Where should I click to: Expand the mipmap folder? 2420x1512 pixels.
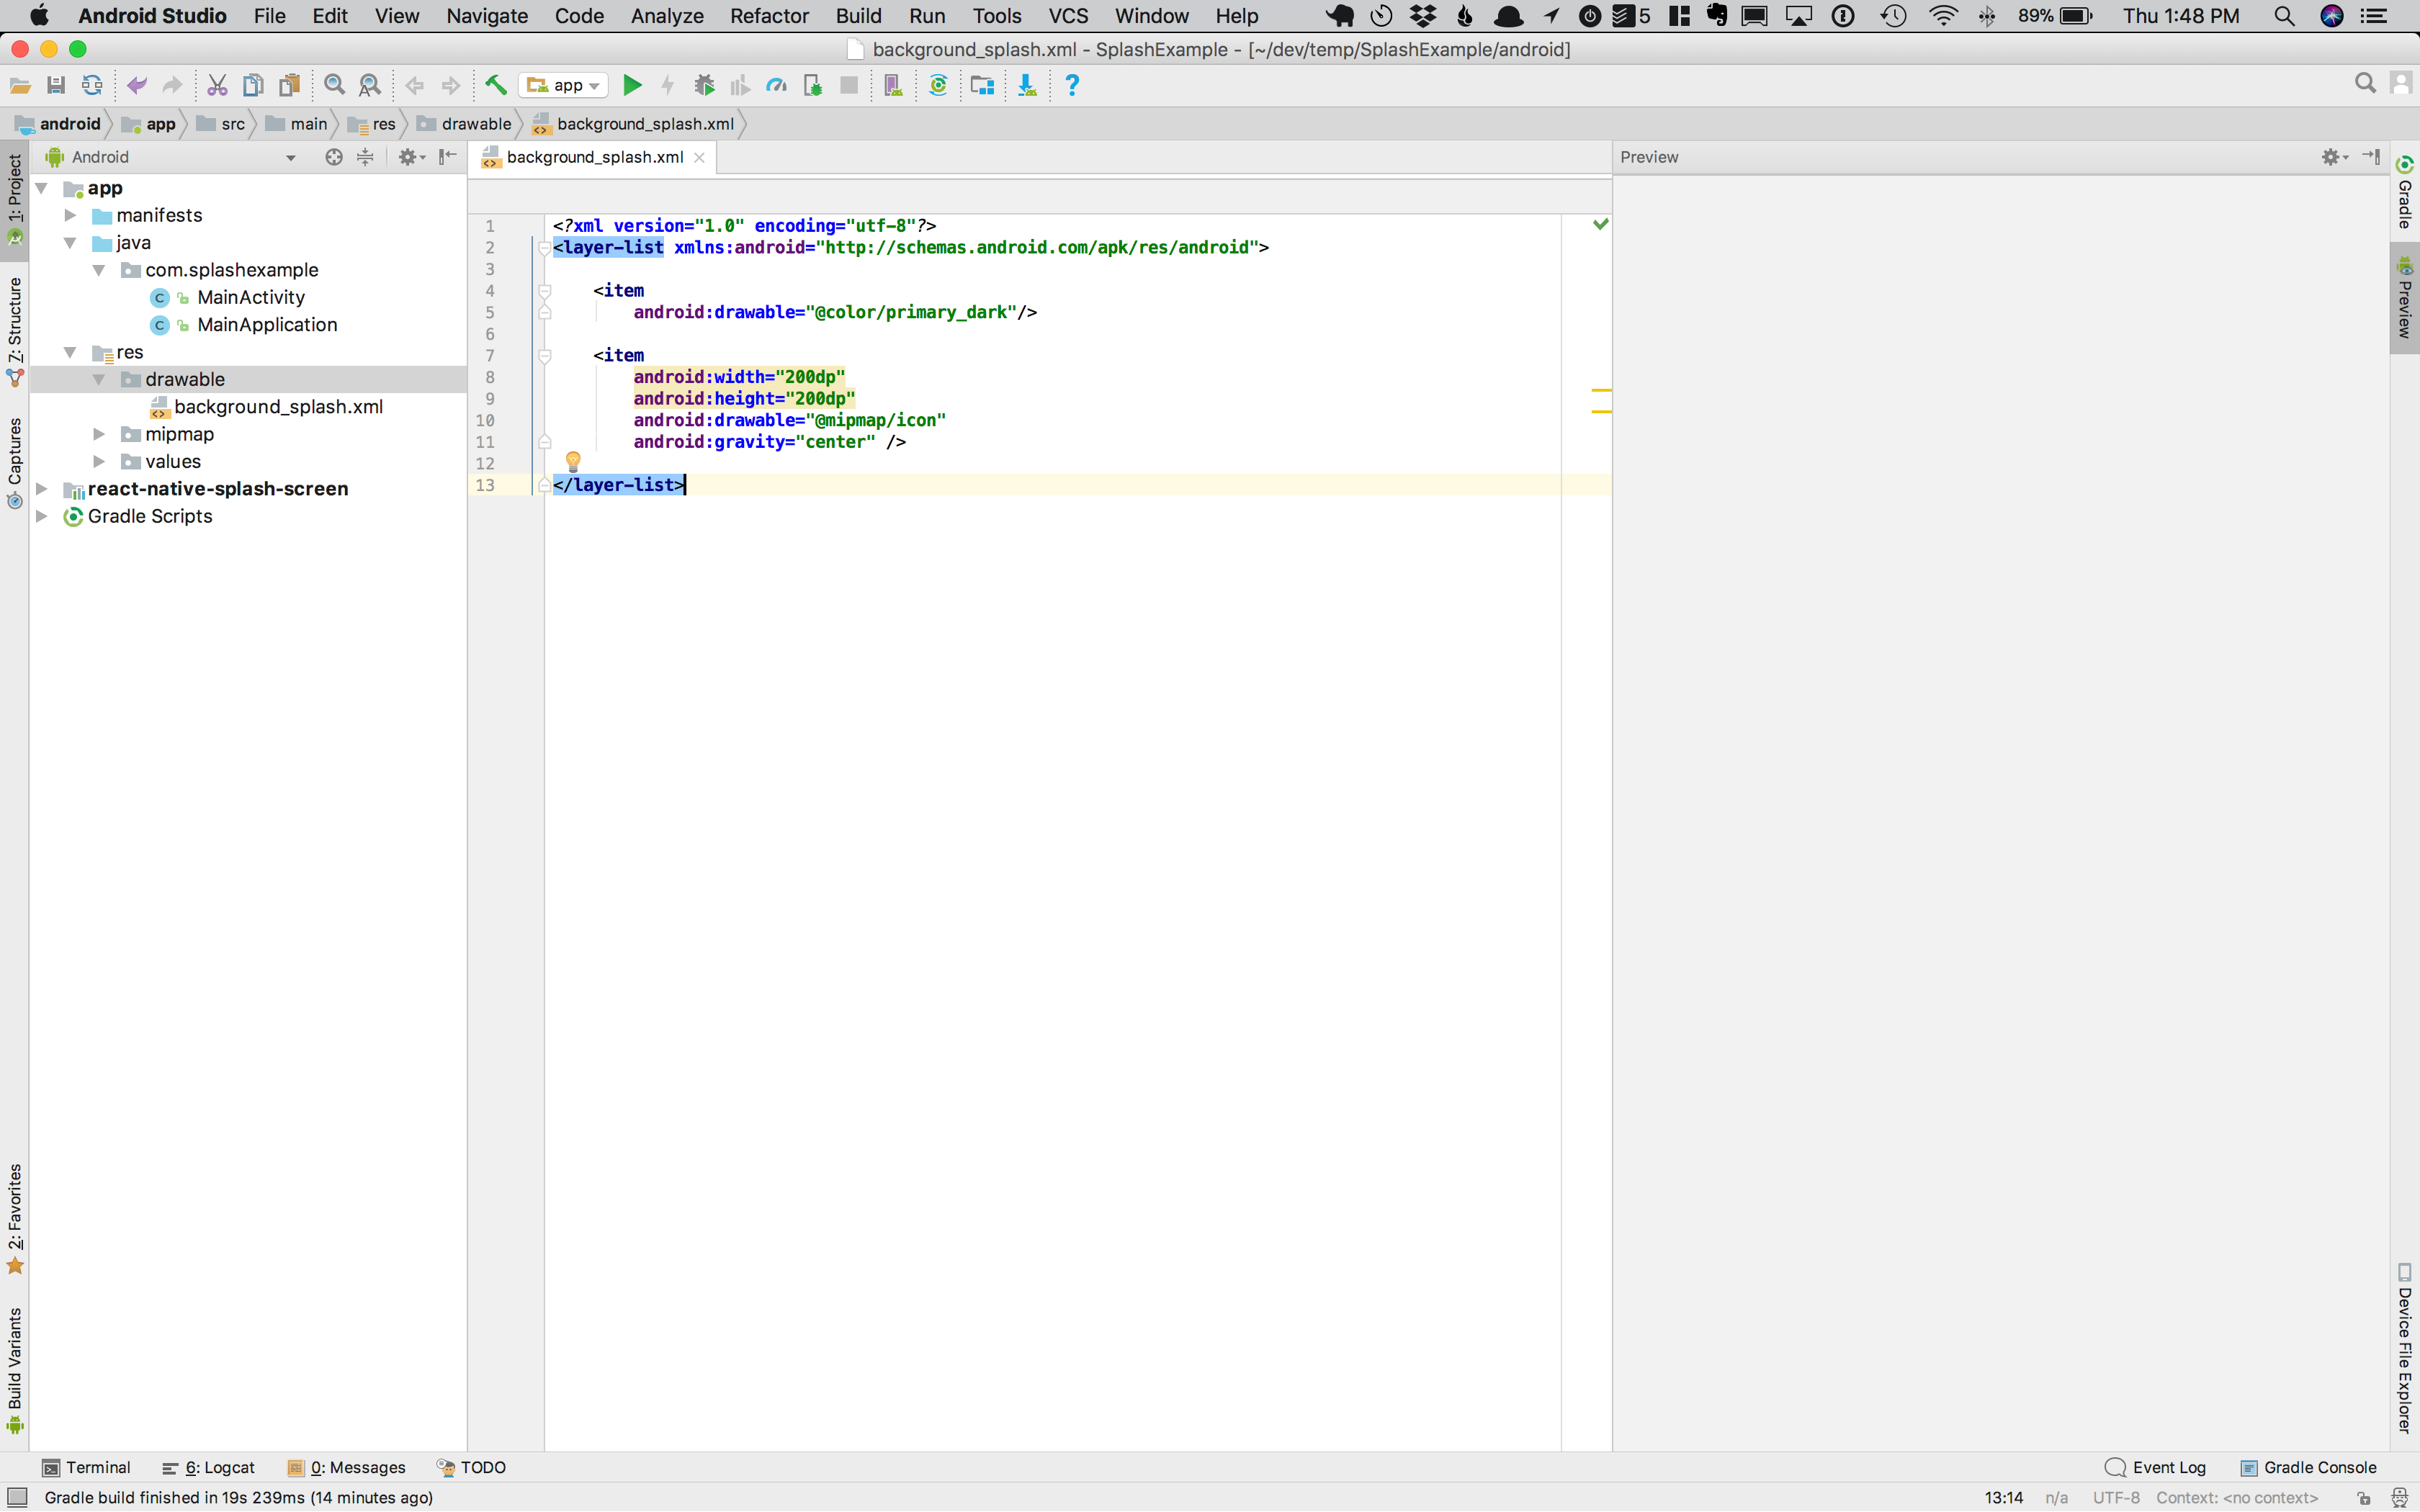click(99, 434)
